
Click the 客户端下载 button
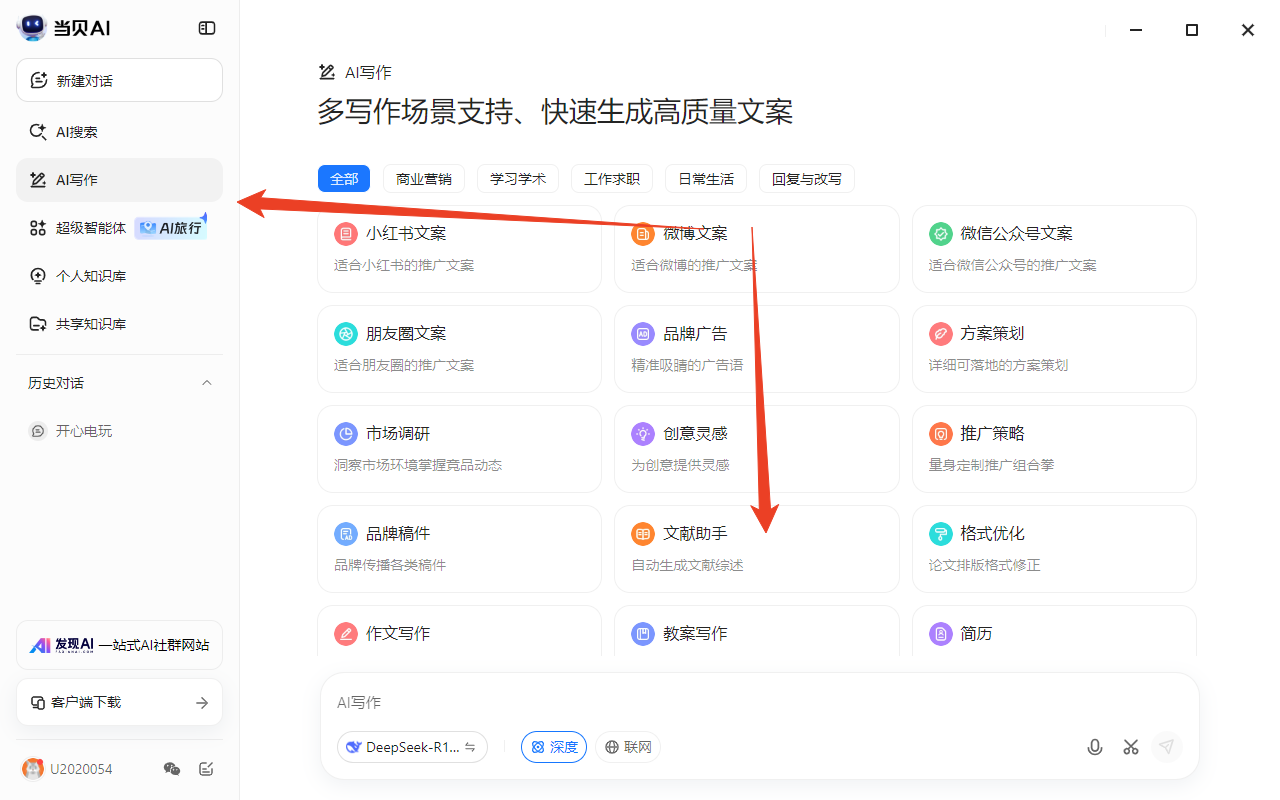(x=119, y=702)
